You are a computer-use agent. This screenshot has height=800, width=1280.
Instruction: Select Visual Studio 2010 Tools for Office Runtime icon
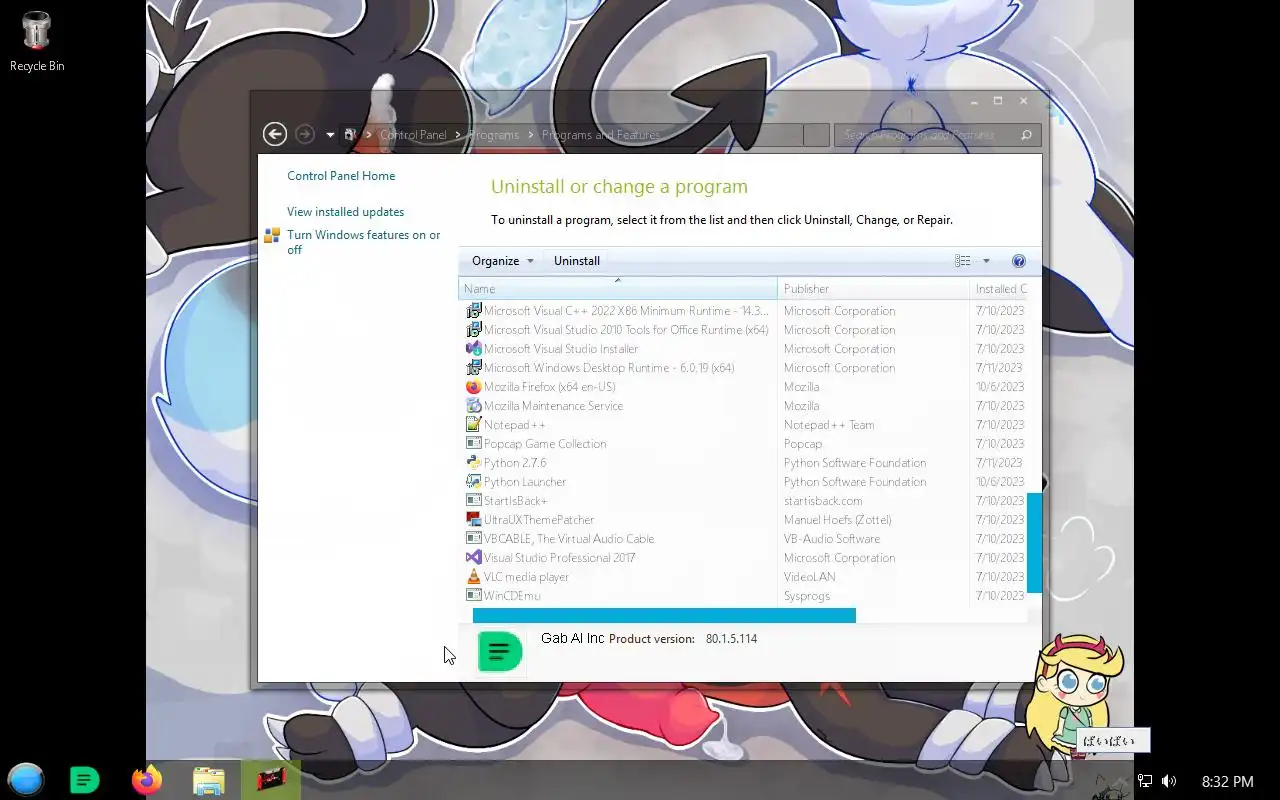[474, 330]
